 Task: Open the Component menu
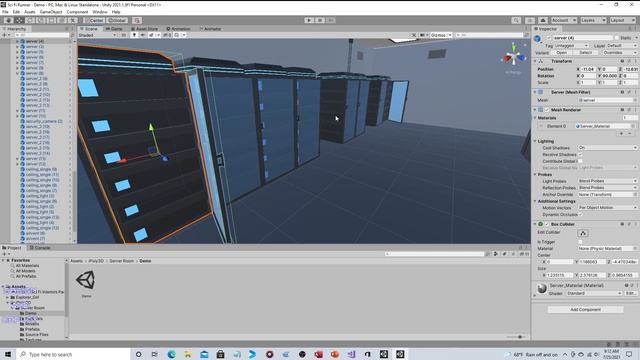(77, 12)
